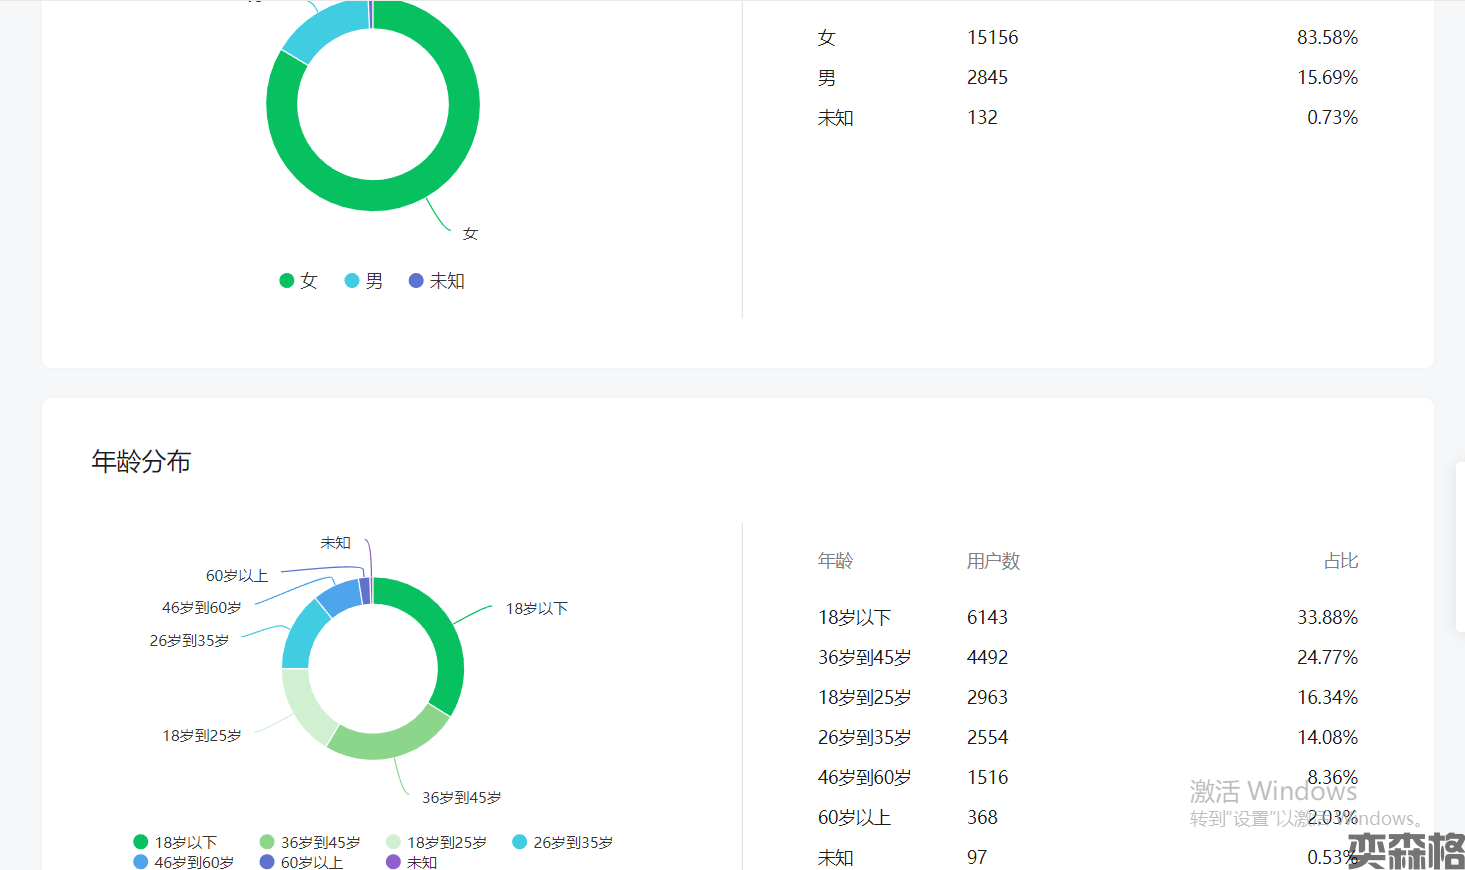The image size is (1465, 870).
Task: Toggle 60岁以上 legend entry below age chart
Action: click(301, 862)
